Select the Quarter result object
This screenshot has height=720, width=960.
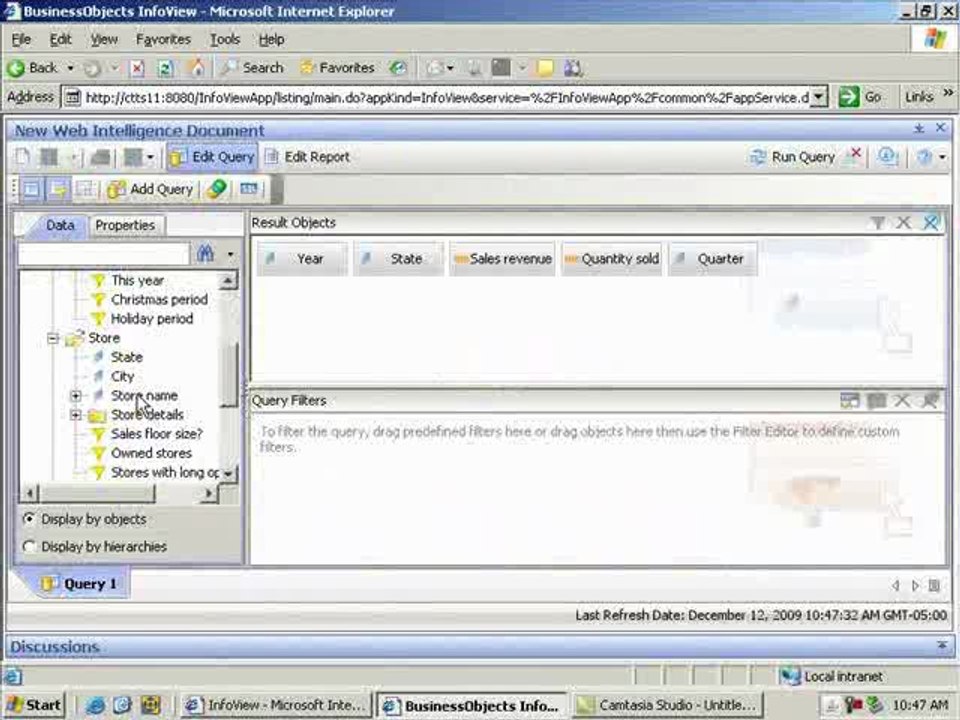click(x=713, y=259)
